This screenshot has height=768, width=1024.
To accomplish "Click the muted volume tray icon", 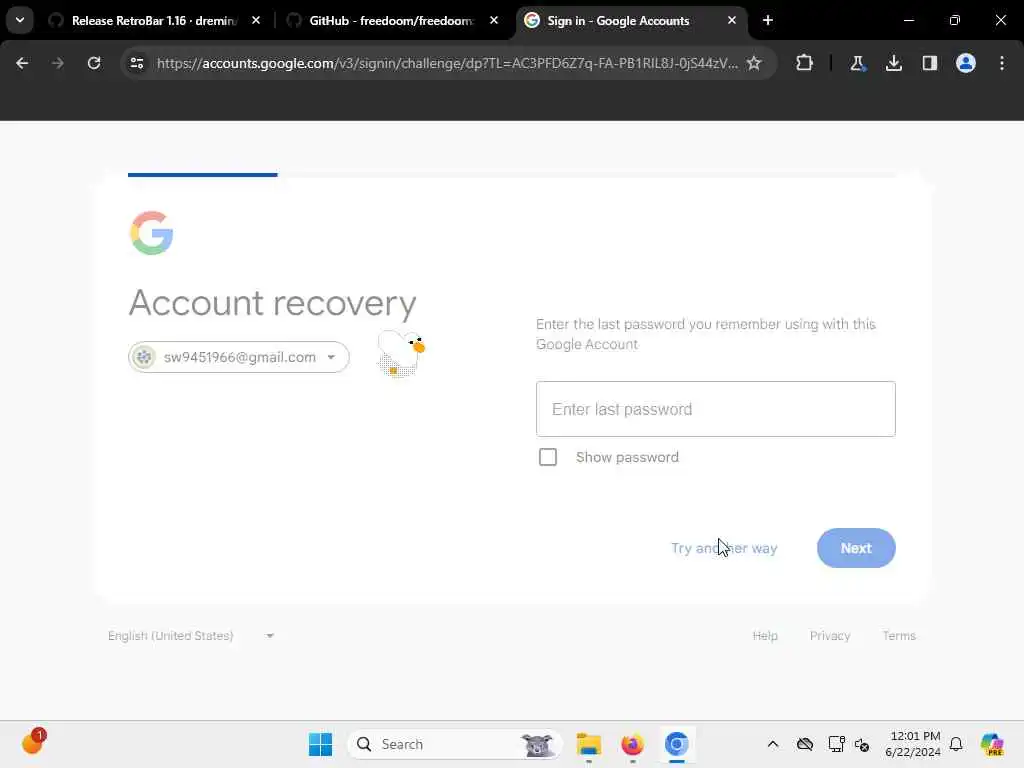I will coord(862,744).
